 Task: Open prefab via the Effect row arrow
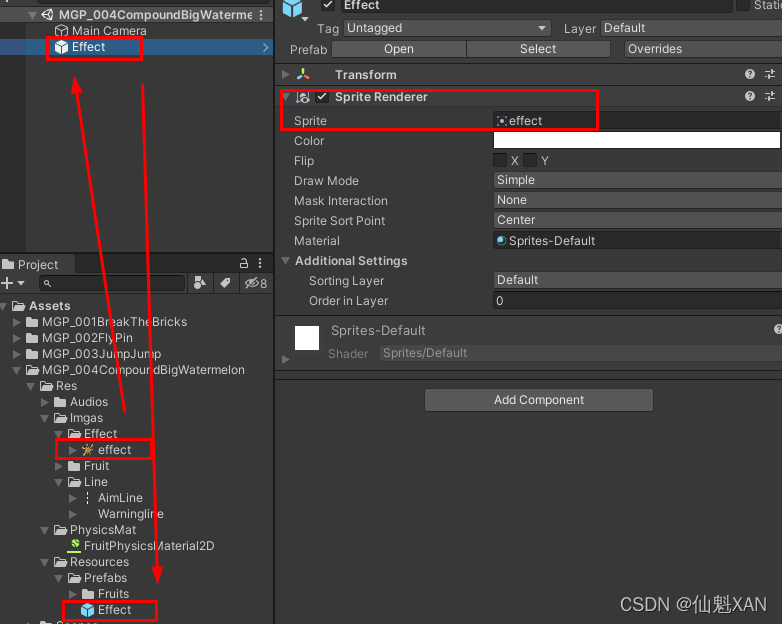coord(265,47)
